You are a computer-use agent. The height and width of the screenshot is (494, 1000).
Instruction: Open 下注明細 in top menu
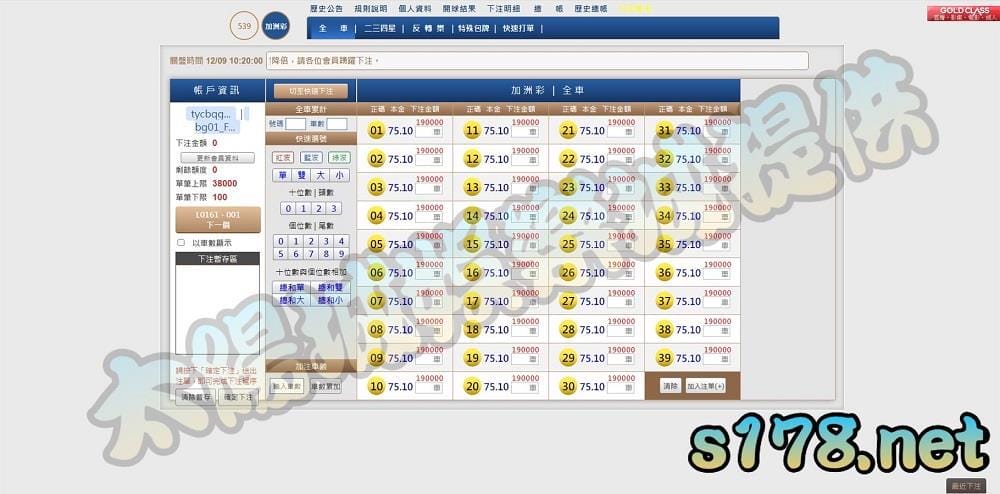(x=503, y=9)
